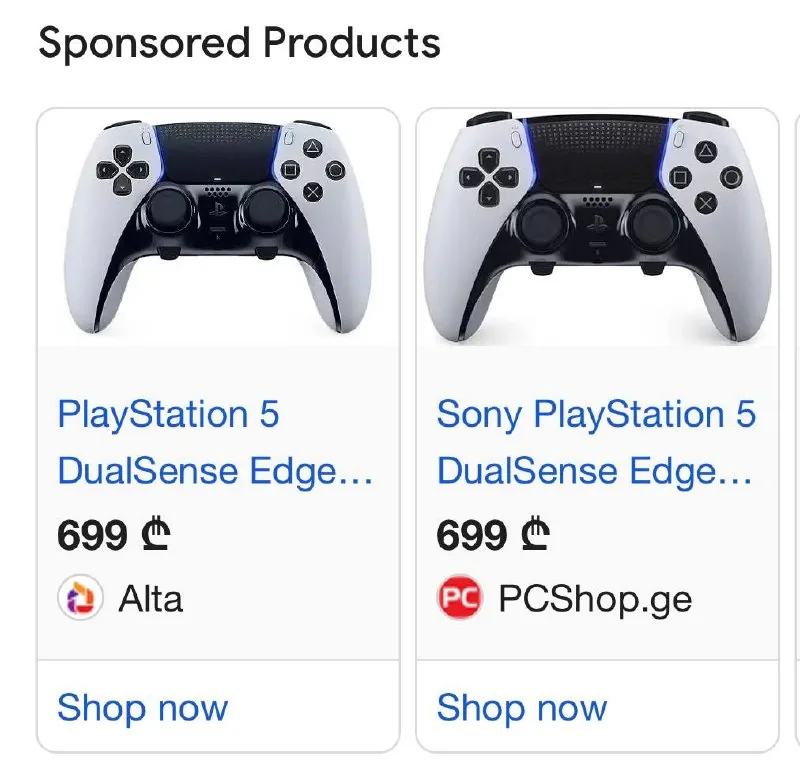Click the Alta store logo icon
The image size is (800, 764).
pyautogui.click(x=80, y=597)
